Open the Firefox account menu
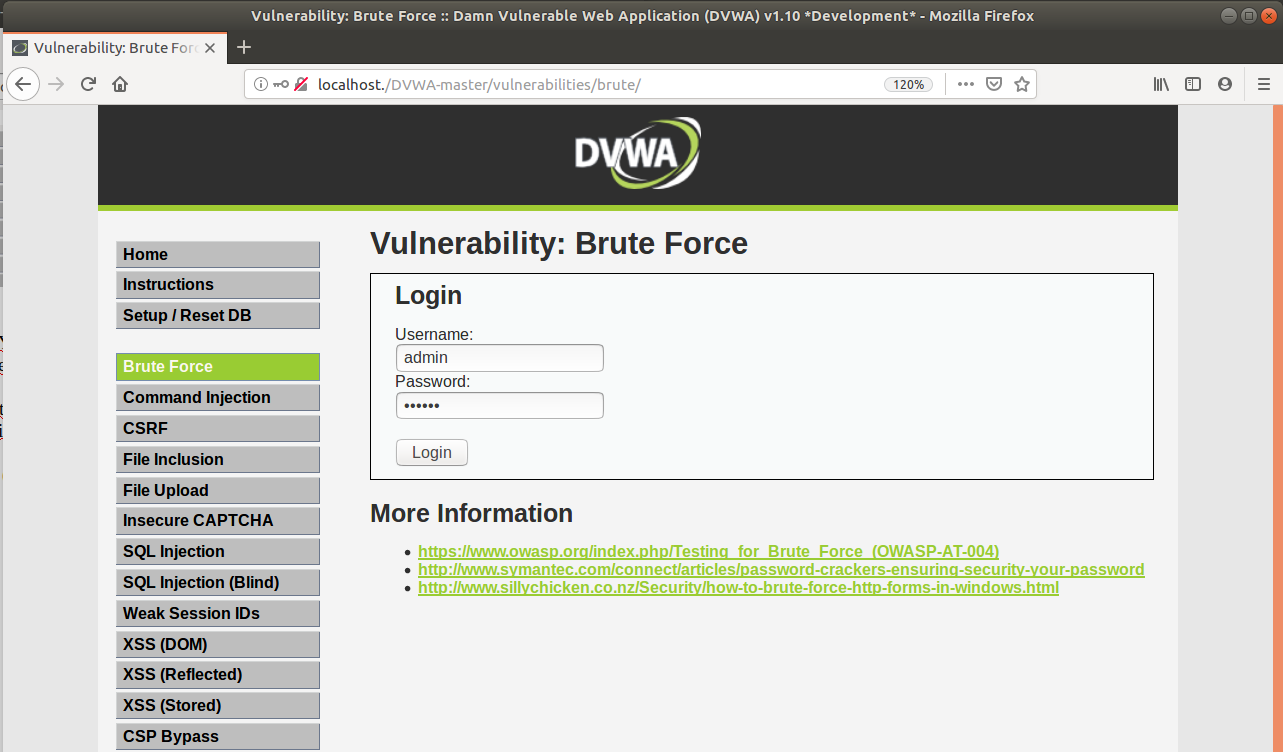The image size is (1283, 752). click(x=1225, y=85)
